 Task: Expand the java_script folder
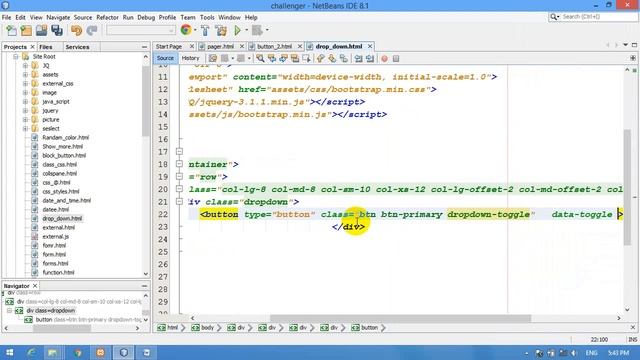25,102
